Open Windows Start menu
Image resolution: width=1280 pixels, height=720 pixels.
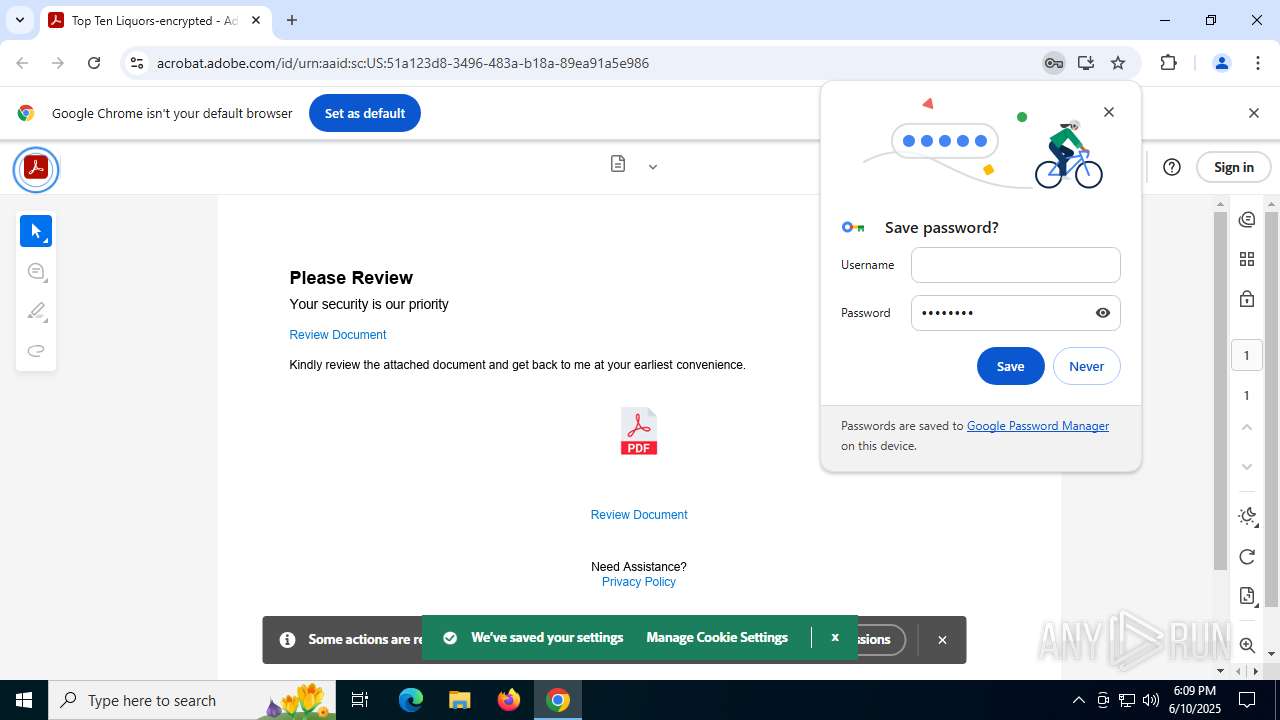click(x=24, y=700)
